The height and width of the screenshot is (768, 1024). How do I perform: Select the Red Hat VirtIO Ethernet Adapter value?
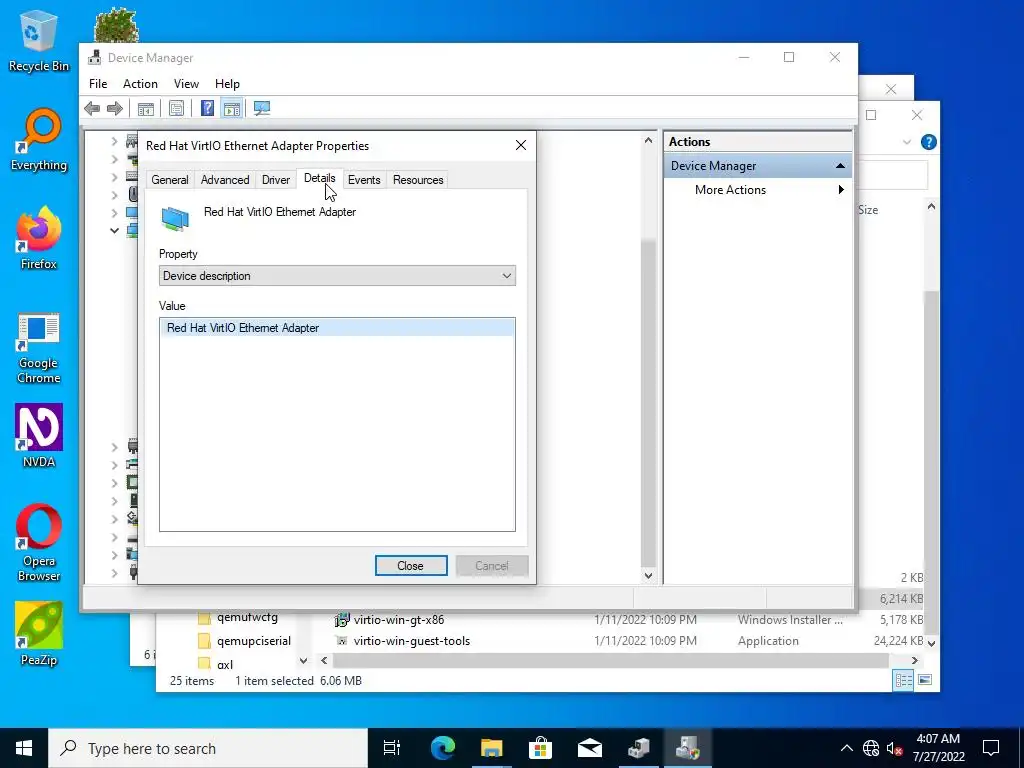337,328
